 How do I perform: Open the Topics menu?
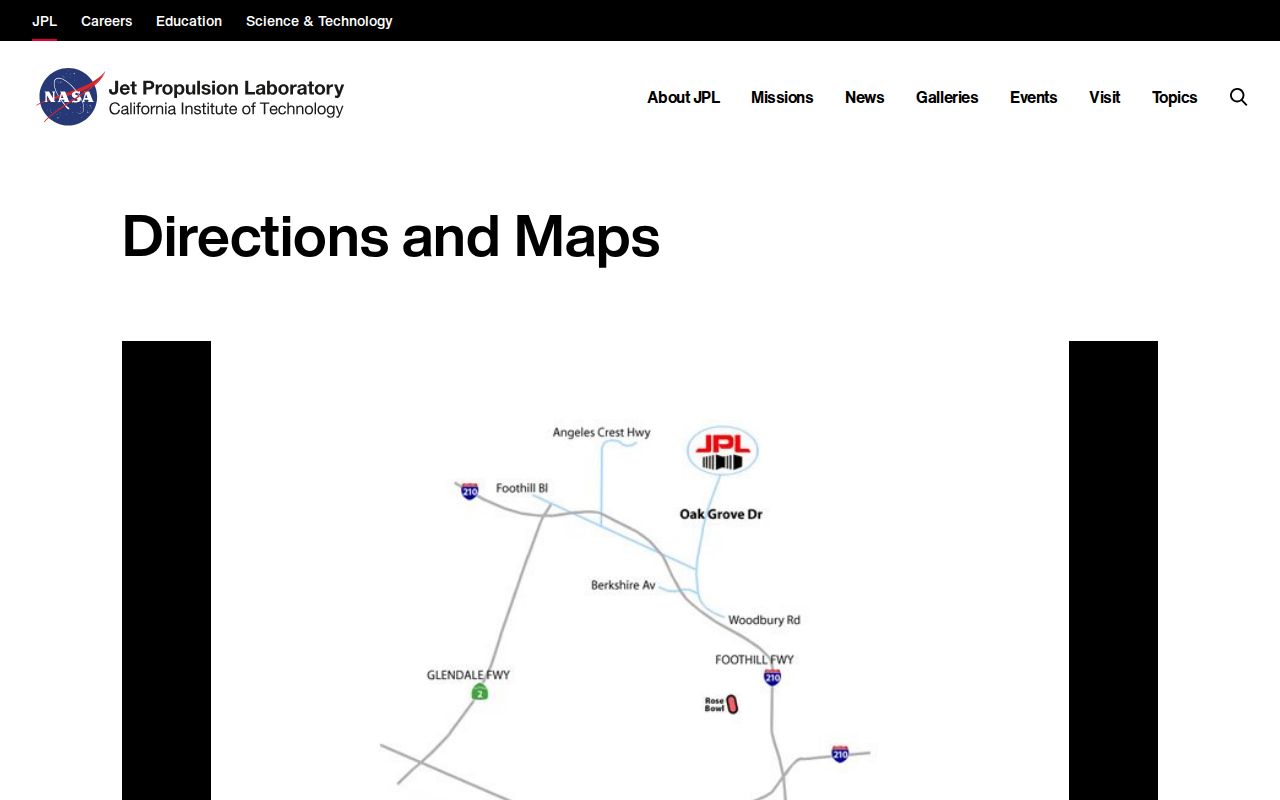1174,97
